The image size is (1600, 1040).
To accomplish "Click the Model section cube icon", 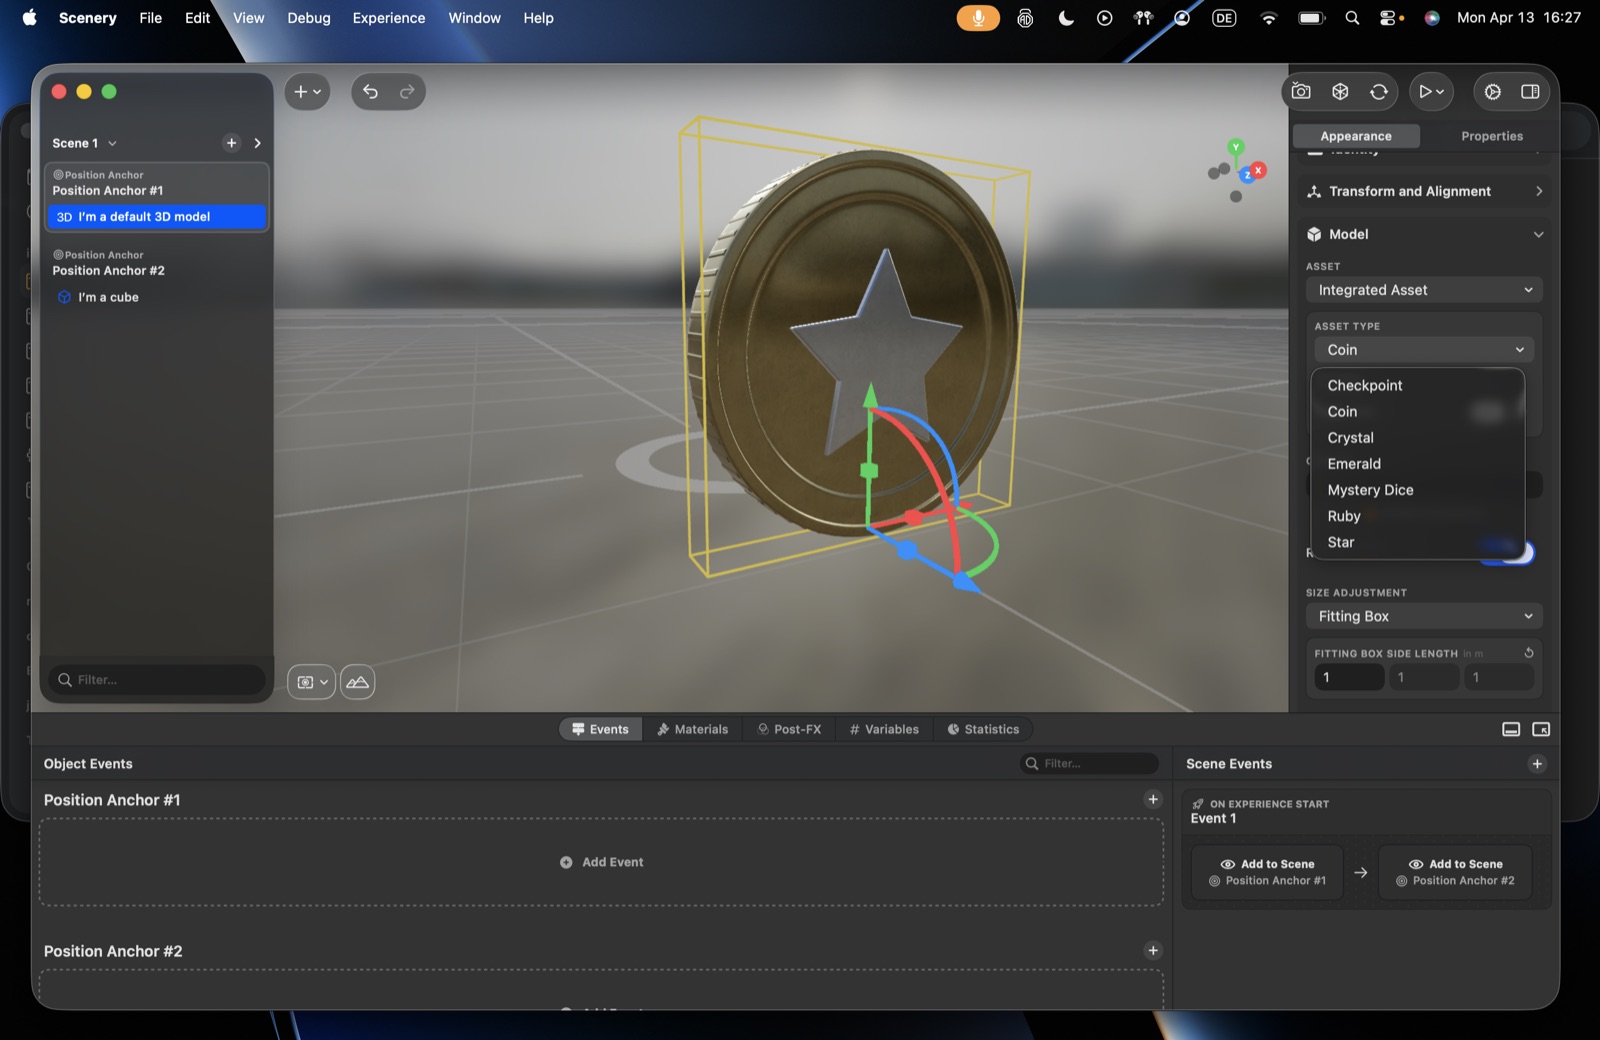I will [1314, 234].
